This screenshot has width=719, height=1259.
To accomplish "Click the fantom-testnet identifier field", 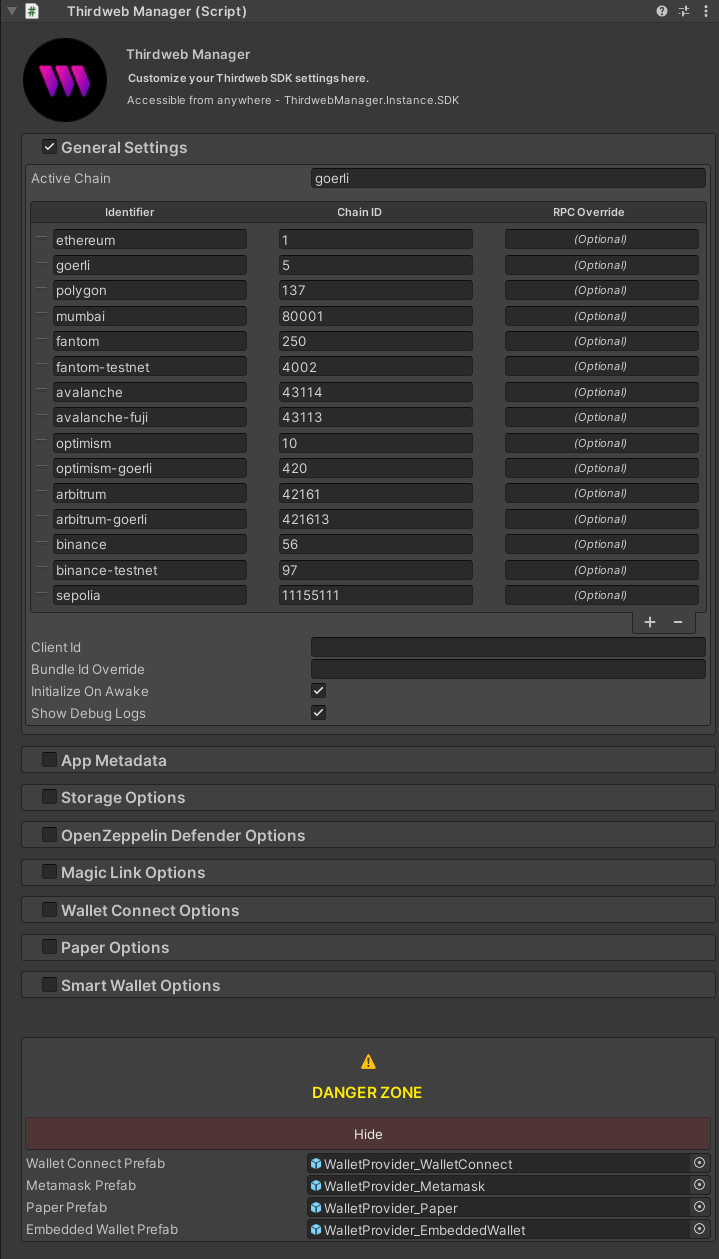I will pos(150,367).
